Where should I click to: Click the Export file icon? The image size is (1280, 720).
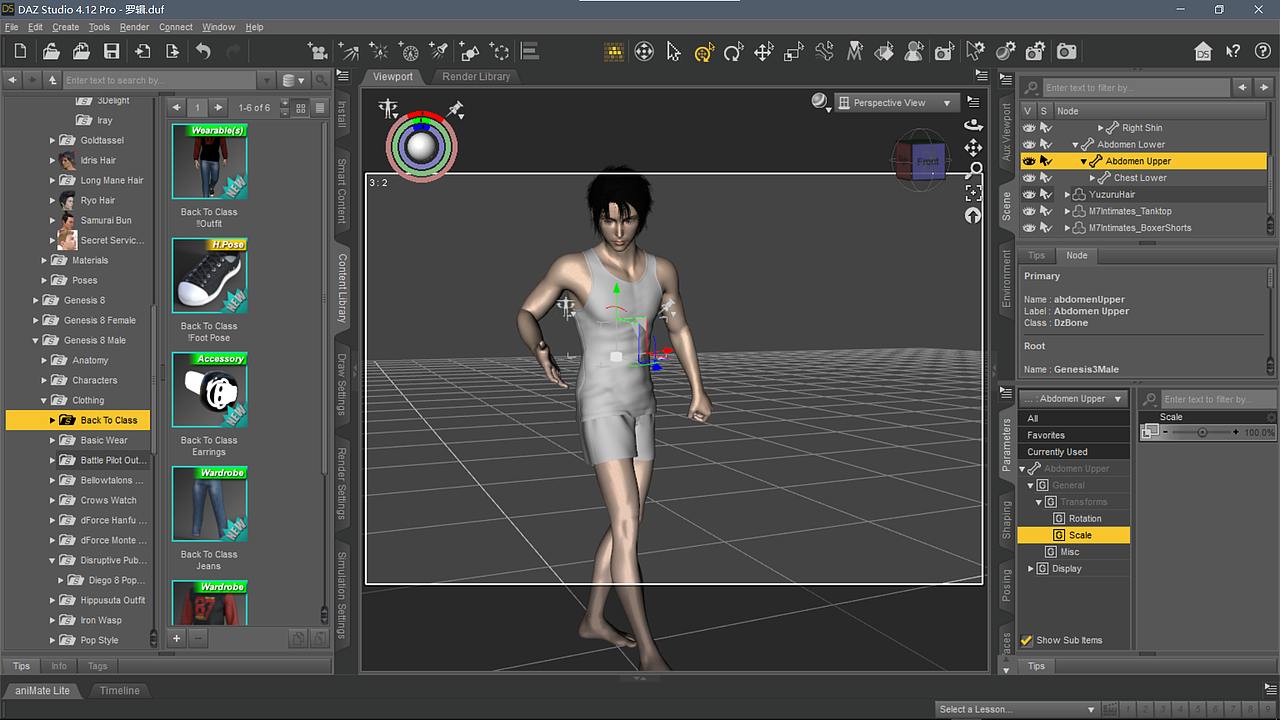point(172,51)
